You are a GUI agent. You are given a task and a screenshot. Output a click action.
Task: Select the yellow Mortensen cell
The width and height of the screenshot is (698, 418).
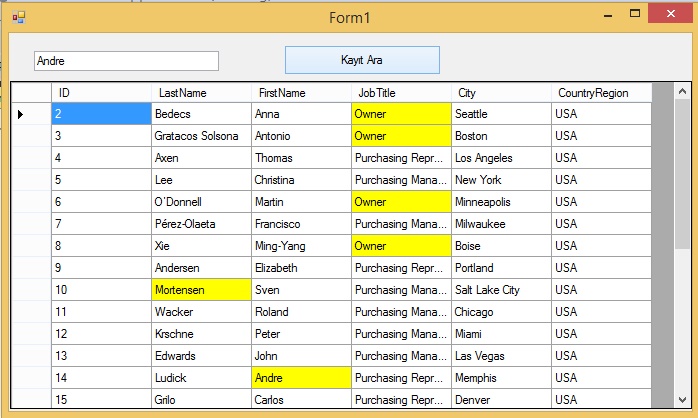click(x=201, y=290)
